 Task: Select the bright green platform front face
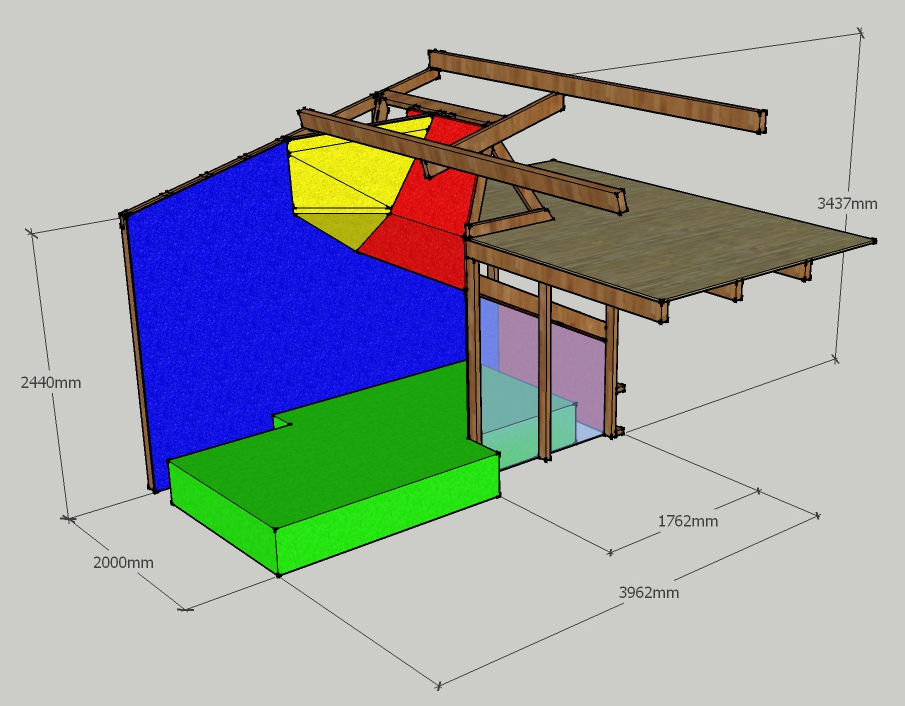tap(390, 515)
